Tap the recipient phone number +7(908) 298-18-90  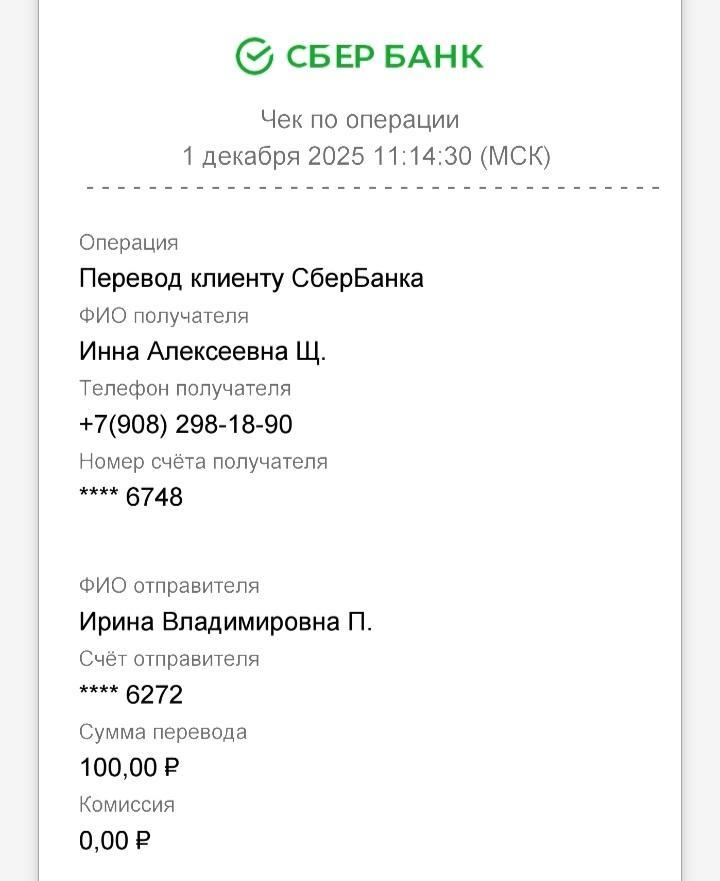pos(186,425)
